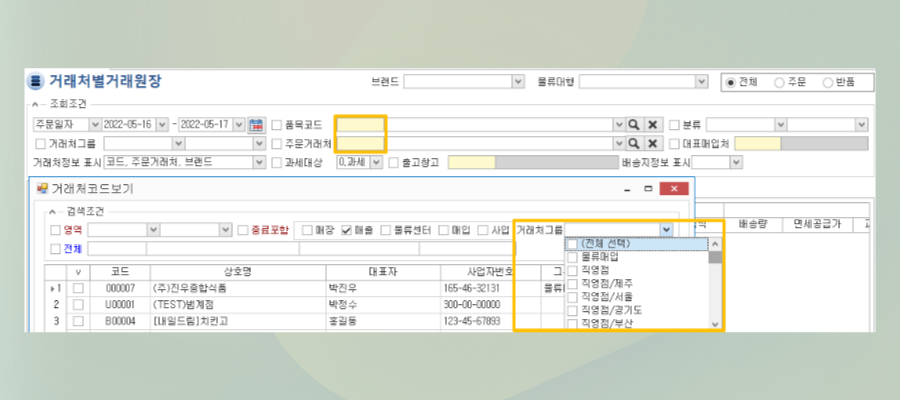
Task: Open end date 2022-05-17 dropdown
Action: pos(239,125)
